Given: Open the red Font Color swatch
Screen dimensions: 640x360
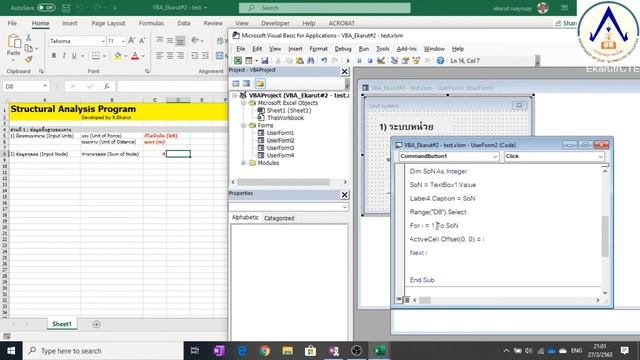Looking at the screenshot, I should click(135, 56).
